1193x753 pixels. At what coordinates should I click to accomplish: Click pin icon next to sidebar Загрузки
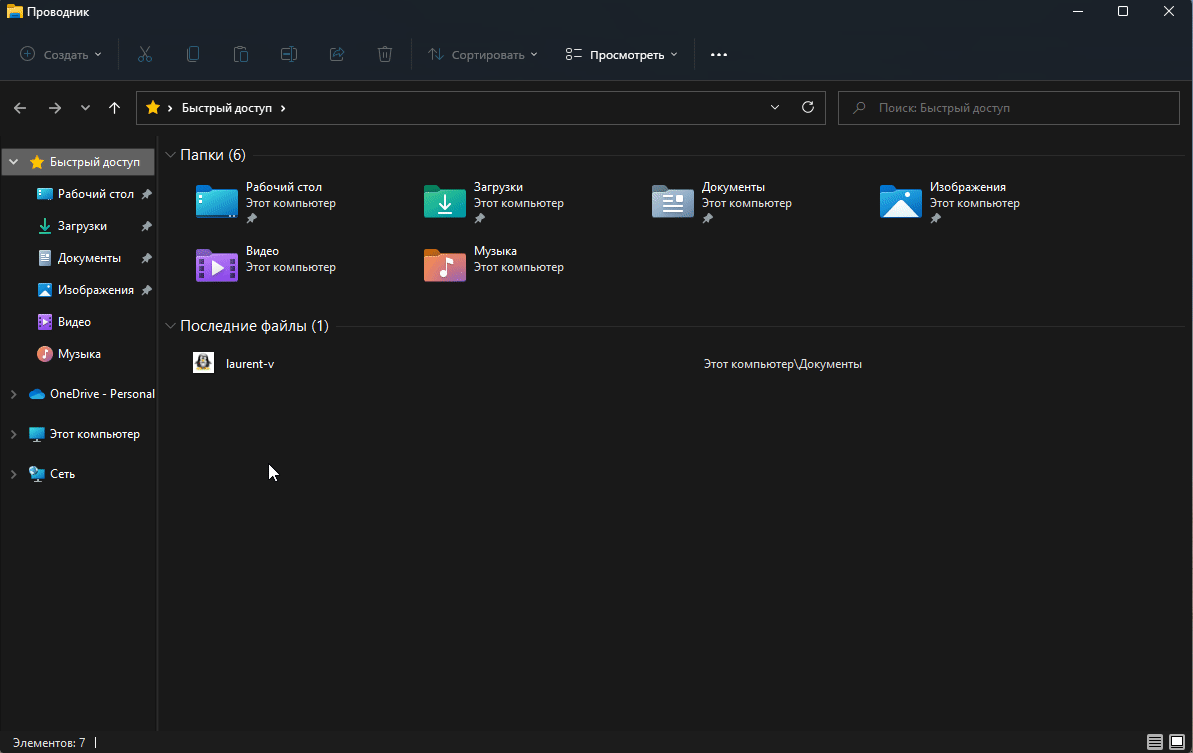pyautogui.click(x=147, y=226)
